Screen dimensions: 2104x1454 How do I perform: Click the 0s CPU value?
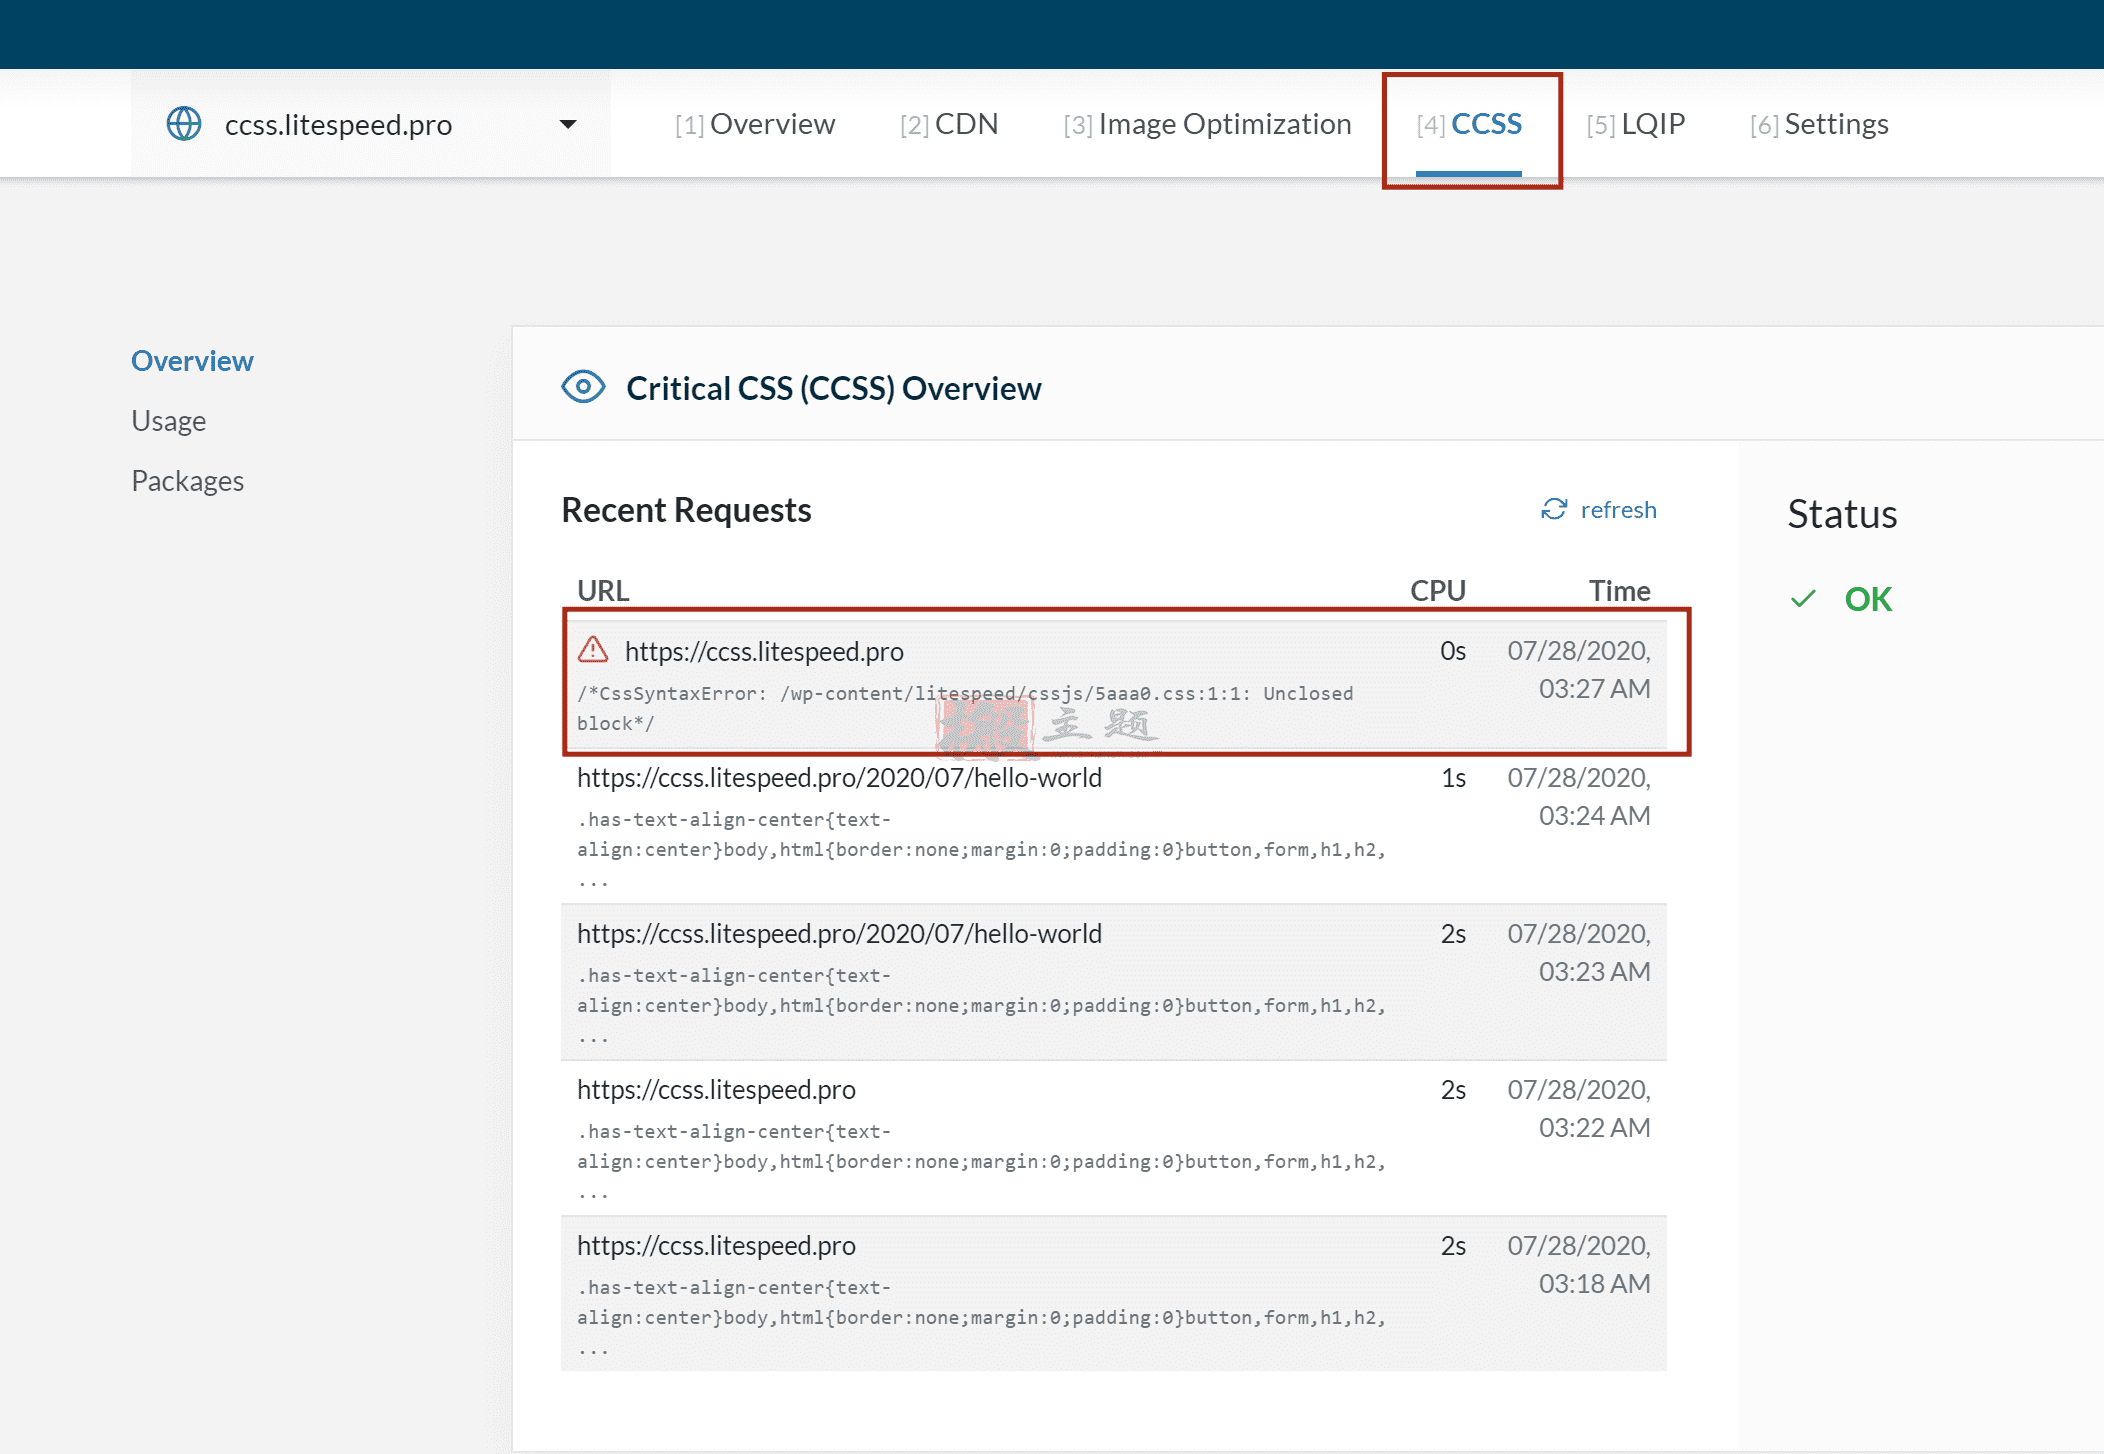[x=1453, y=651]
